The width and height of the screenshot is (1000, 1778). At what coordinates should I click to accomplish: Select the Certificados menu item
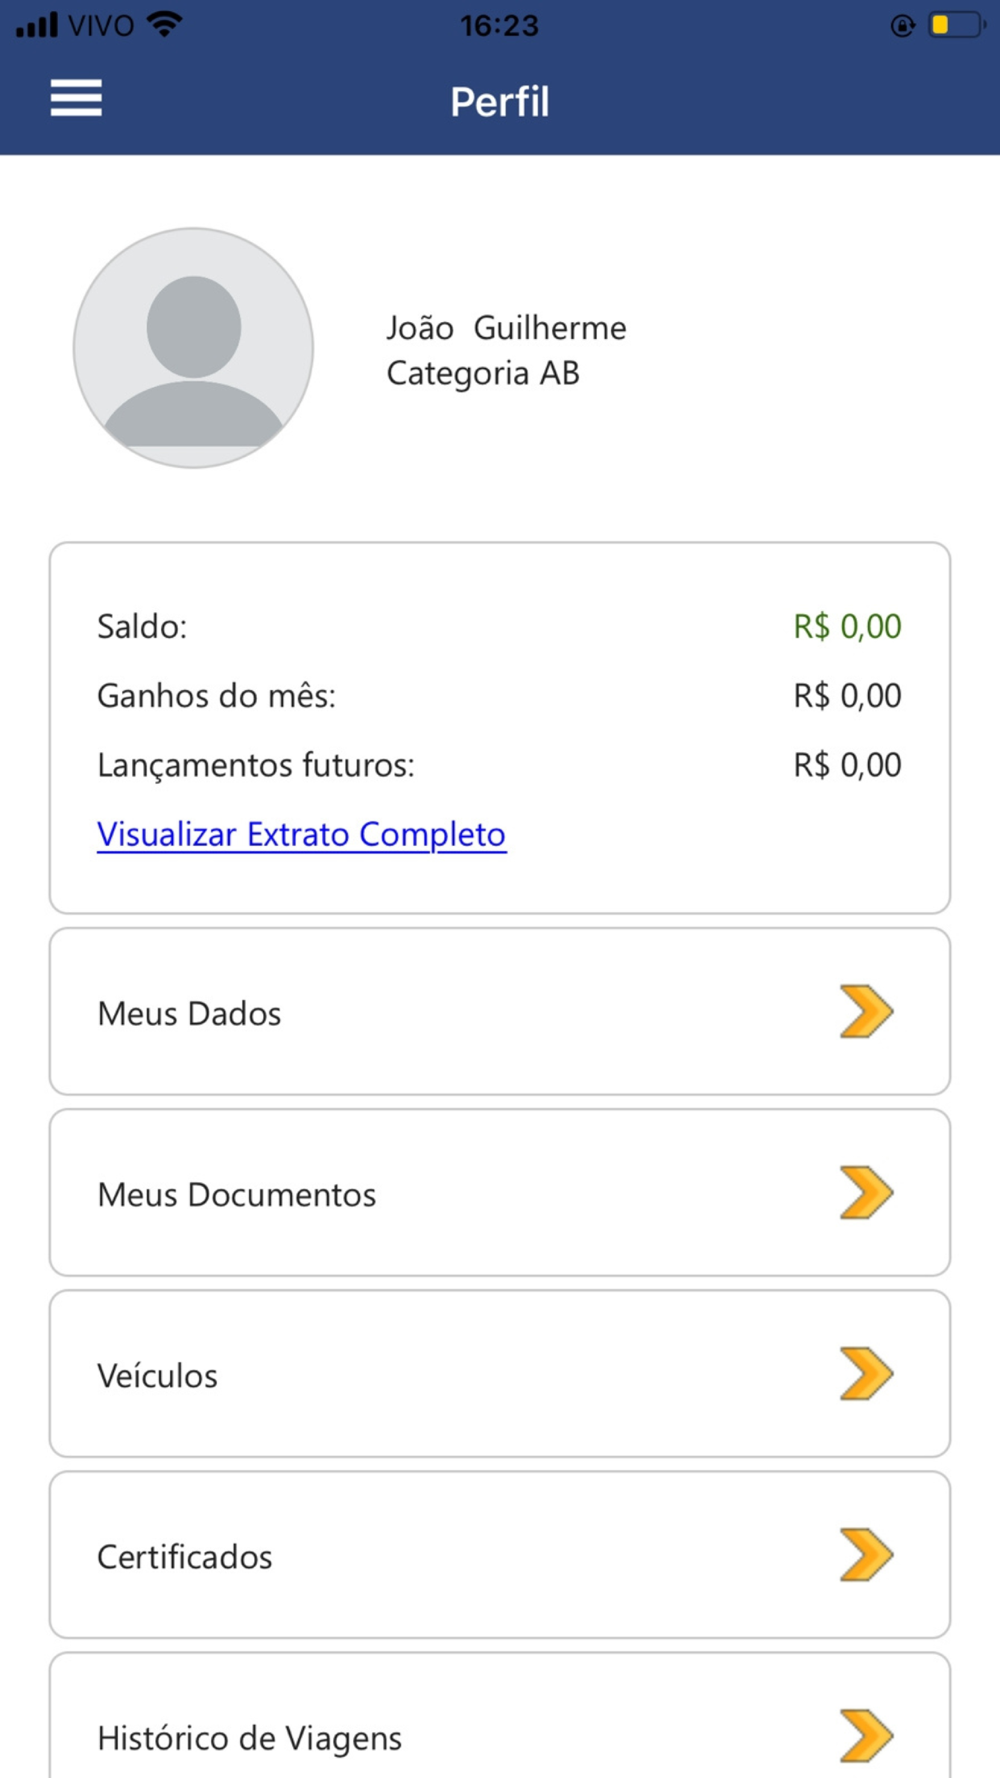pyautogui.click(x=184, y=1557)
